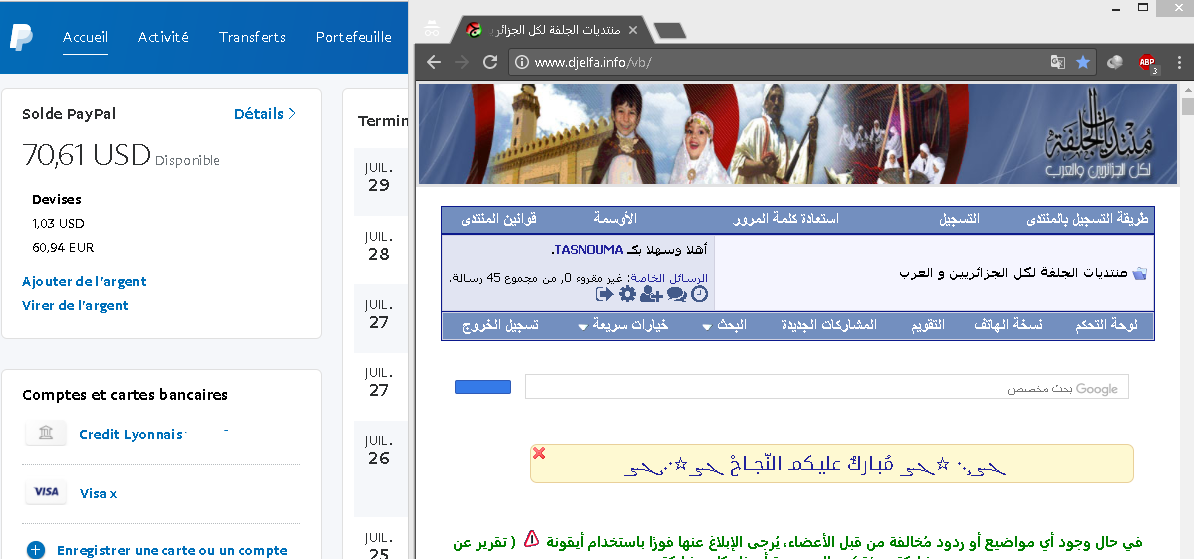Select the منتديات الجلفة browser tab
1194x559 pixels.
(554, 30)
